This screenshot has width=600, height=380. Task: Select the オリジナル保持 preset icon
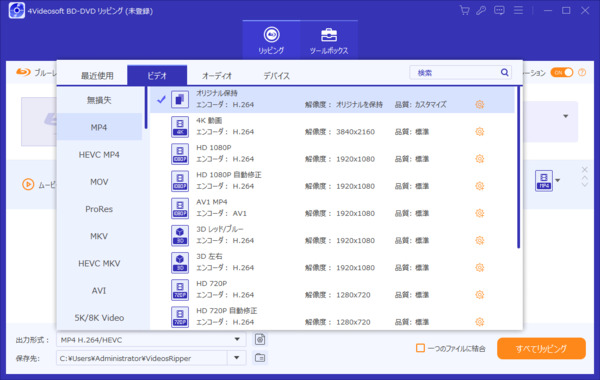(x=180, y=99)
